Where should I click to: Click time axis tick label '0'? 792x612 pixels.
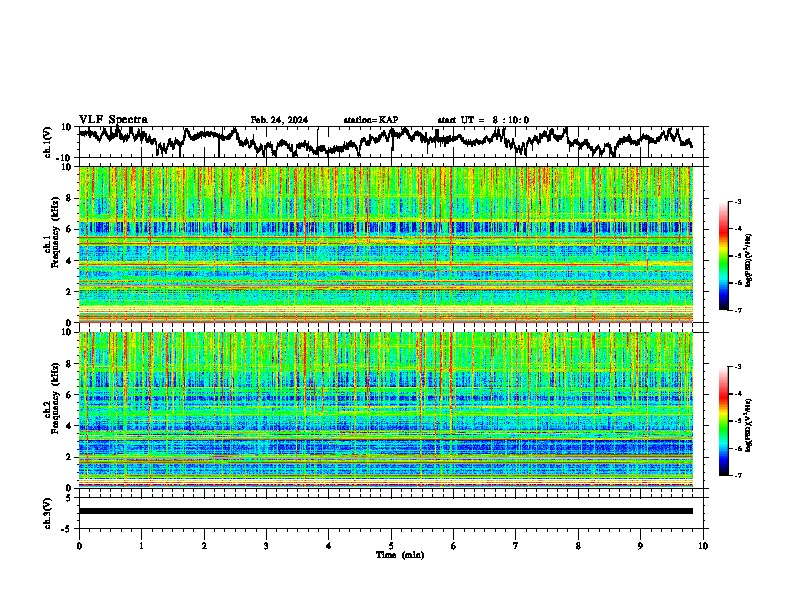click(79, 546)
